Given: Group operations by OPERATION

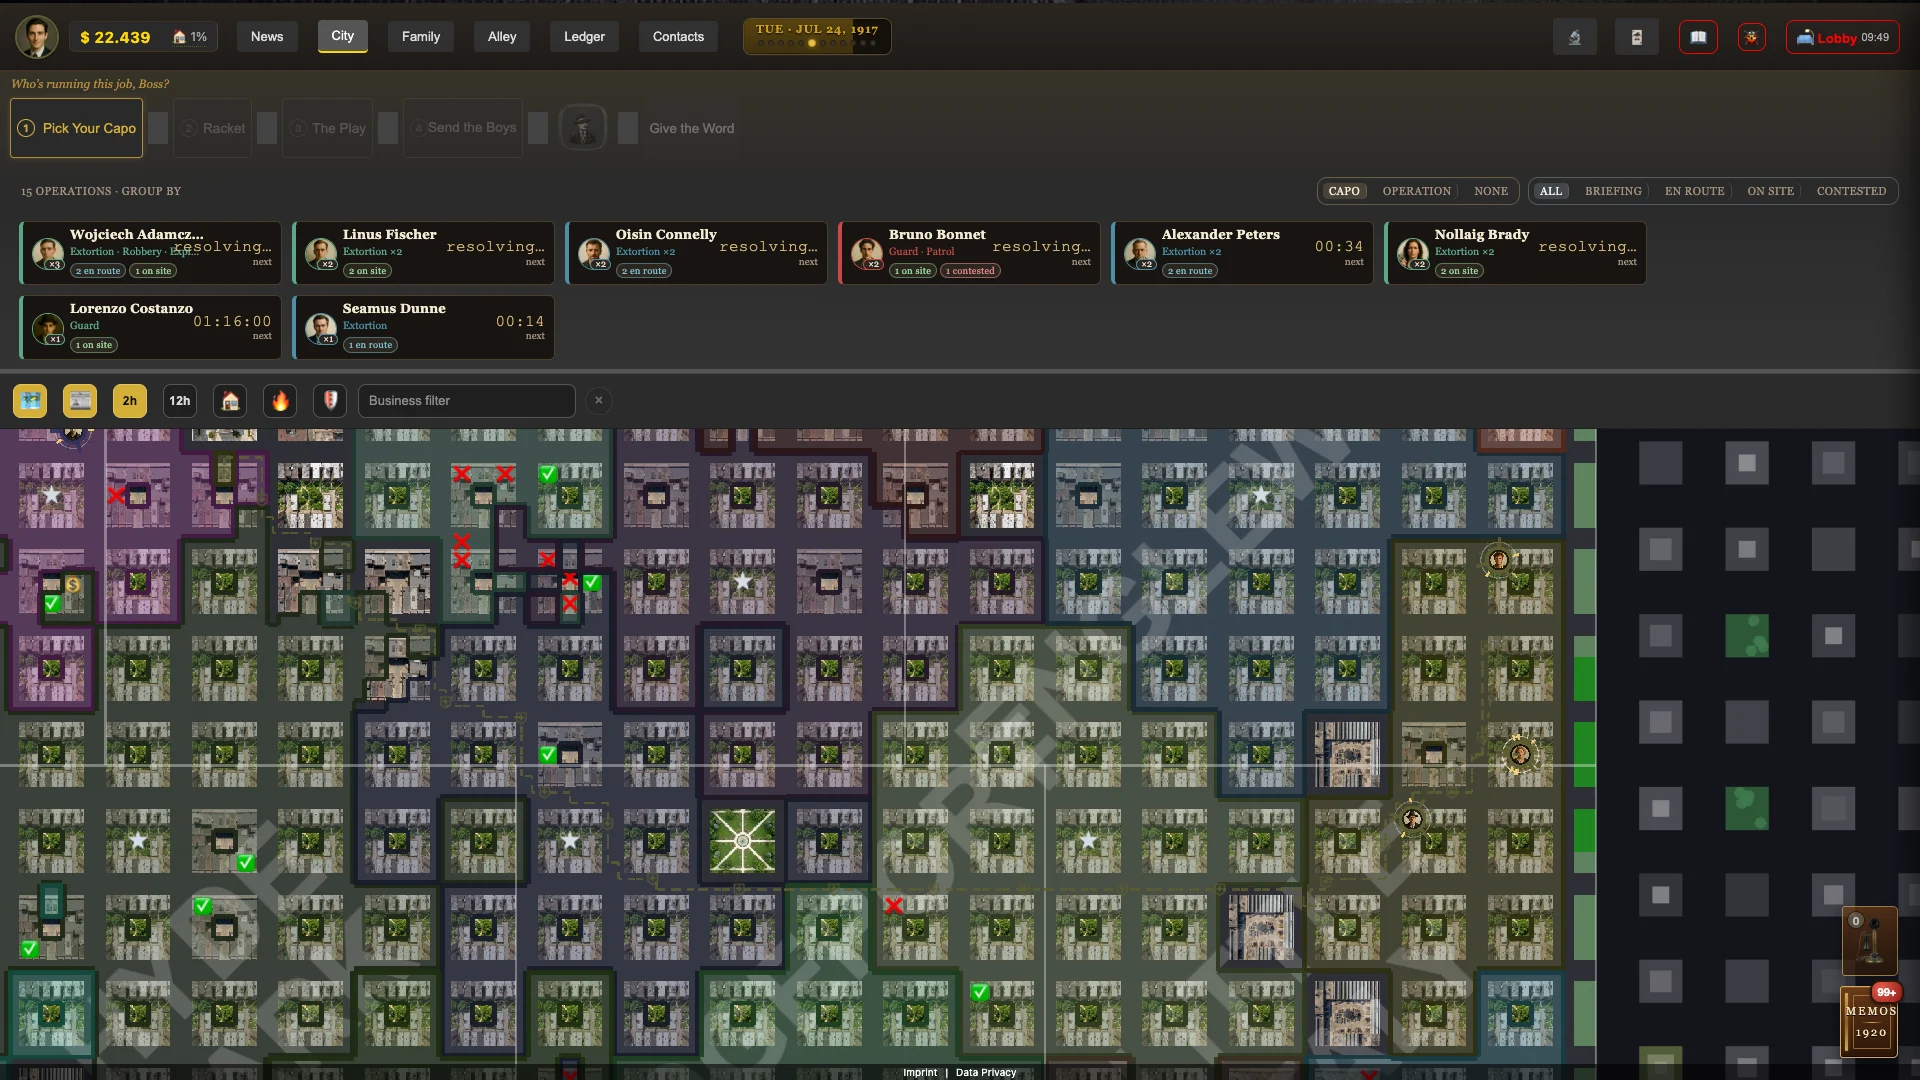Looking at the screenshot, I should [x=1416, y=191].
